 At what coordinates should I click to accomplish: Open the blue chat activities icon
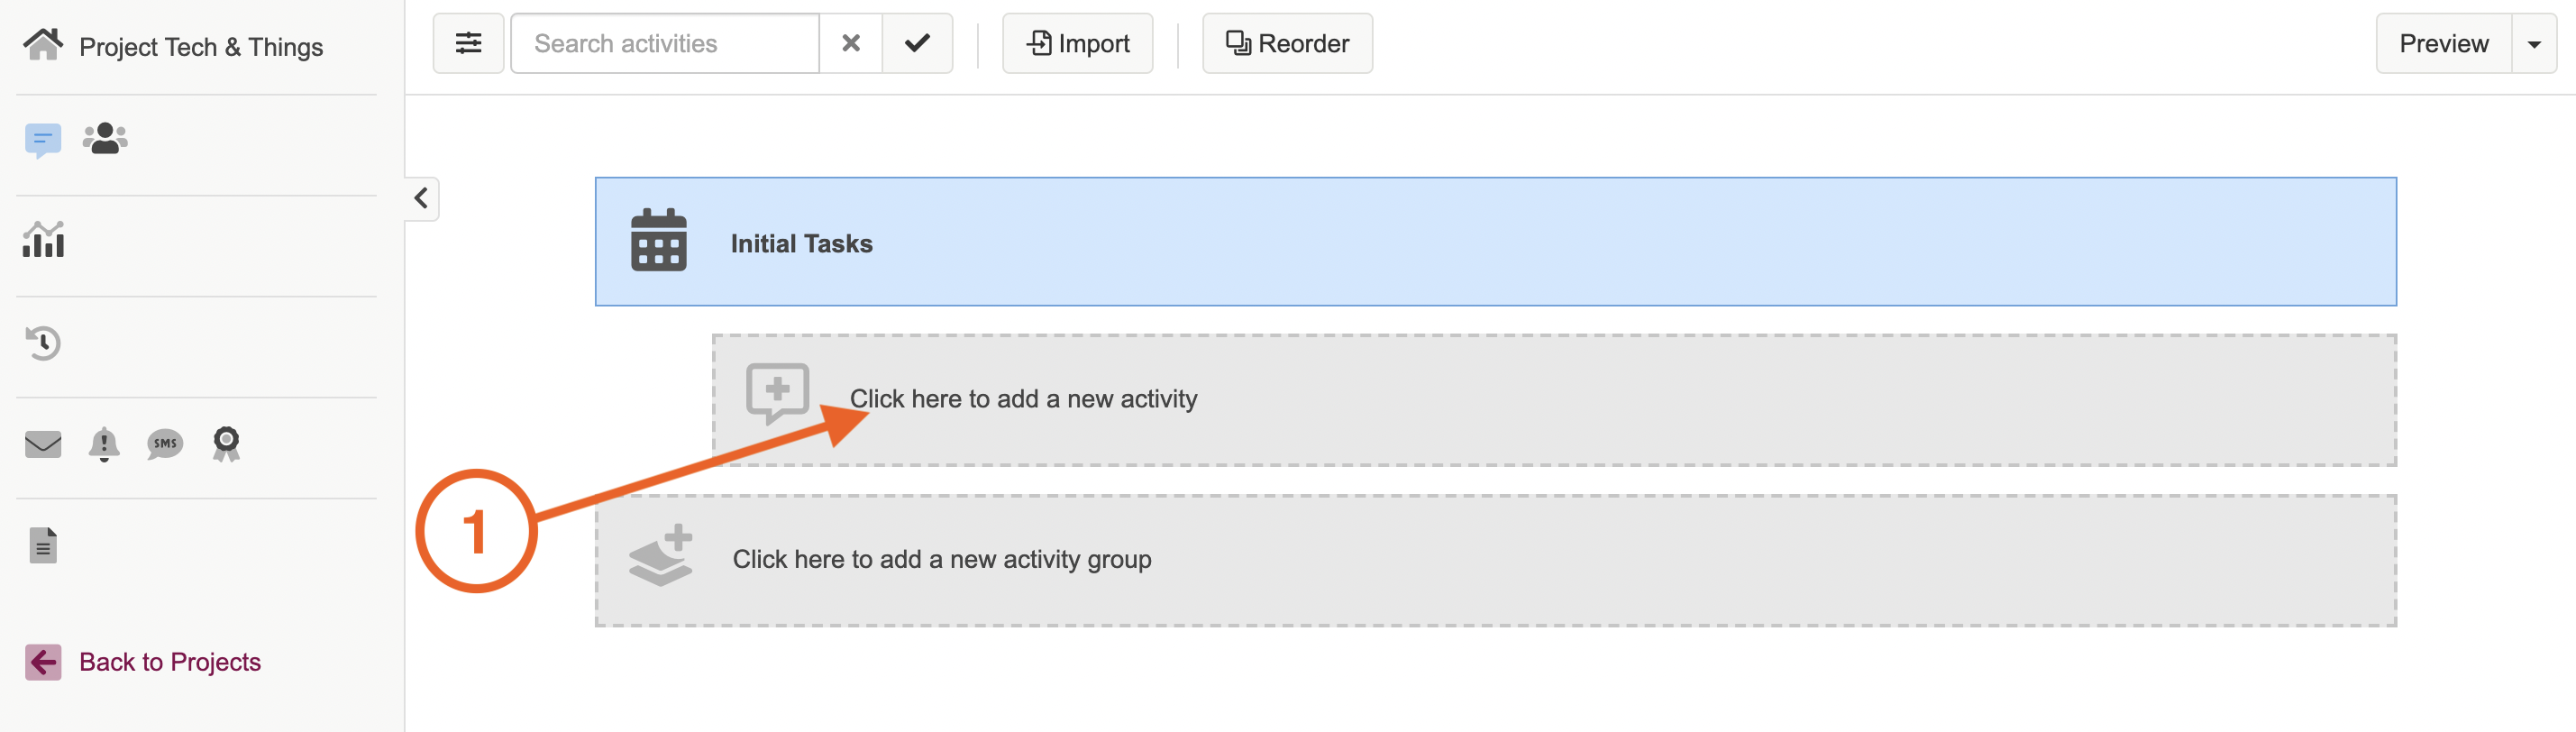pyautogui.click(x=43, y=139)
